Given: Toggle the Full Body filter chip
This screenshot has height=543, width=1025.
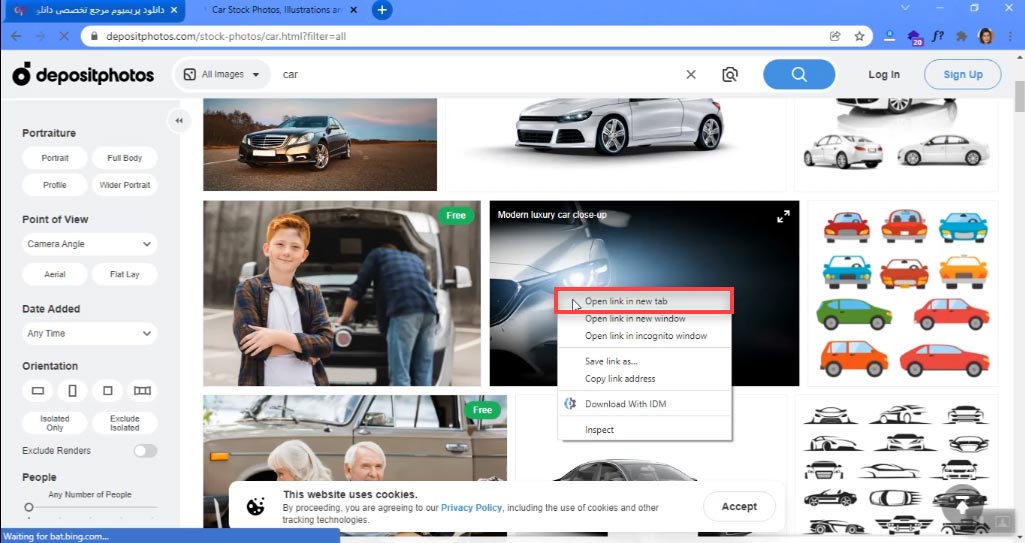Looking at the screenshot, I should [124, 158].
